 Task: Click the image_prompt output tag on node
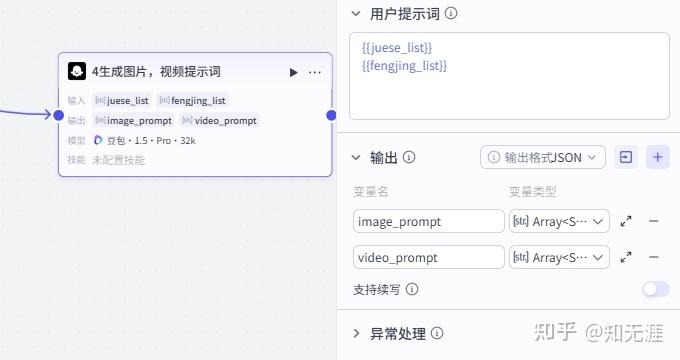(133, 121)
